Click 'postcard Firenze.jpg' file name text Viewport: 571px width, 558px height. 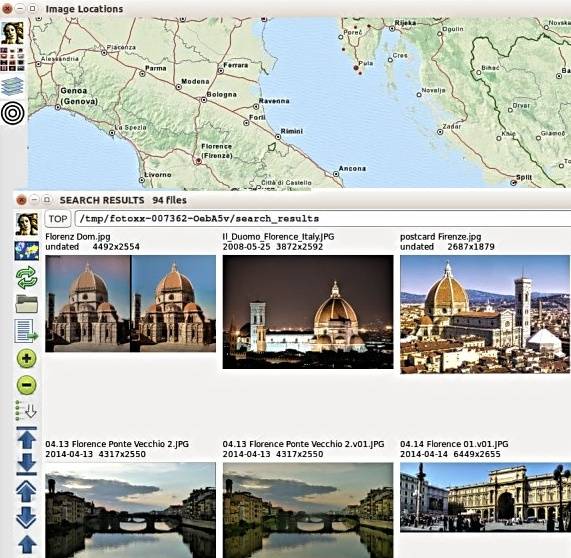[440, 237]
